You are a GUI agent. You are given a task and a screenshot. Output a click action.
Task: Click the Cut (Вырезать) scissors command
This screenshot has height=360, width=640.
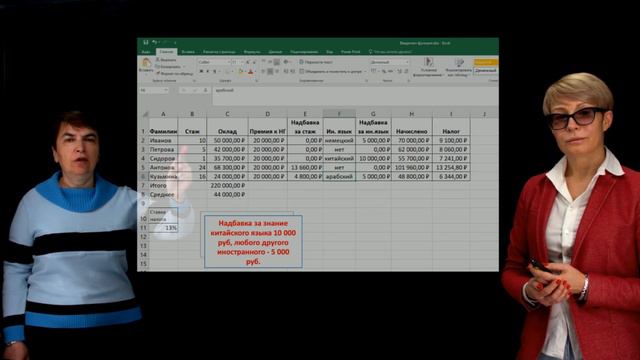click(x=166, y=60)
